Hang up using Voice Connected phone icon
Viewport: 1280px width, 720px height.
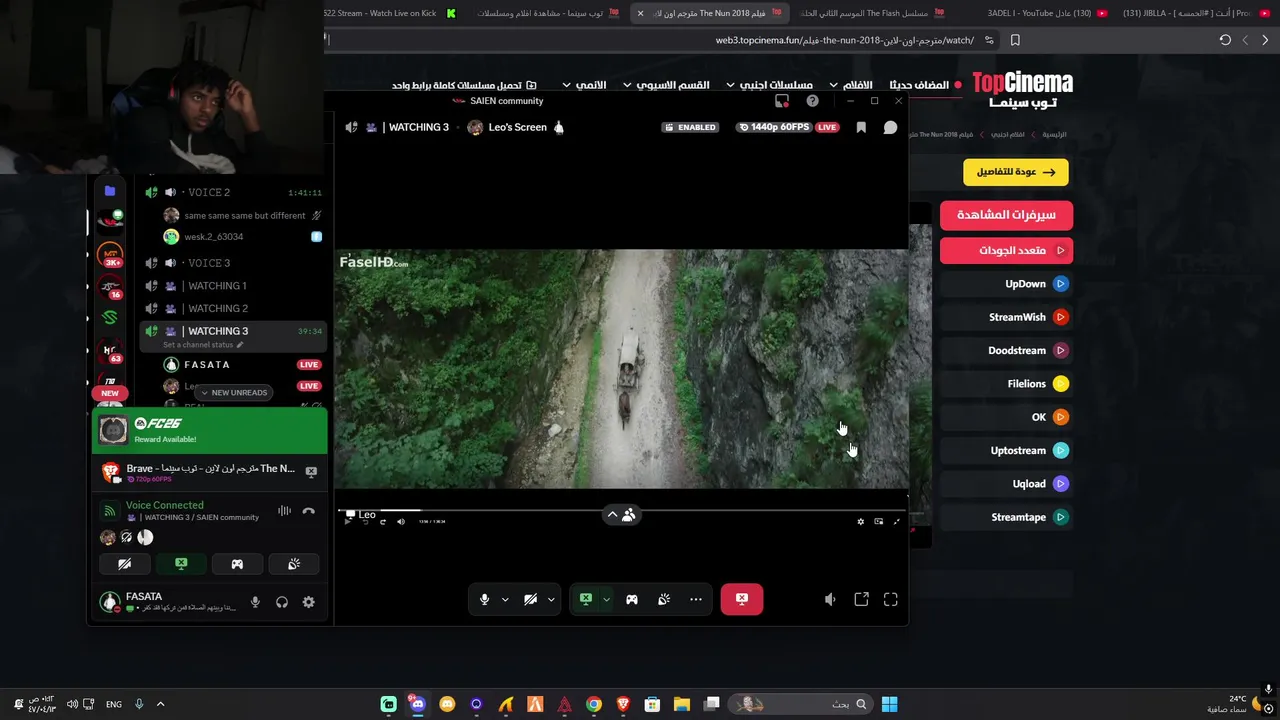(x=309, y=511)
